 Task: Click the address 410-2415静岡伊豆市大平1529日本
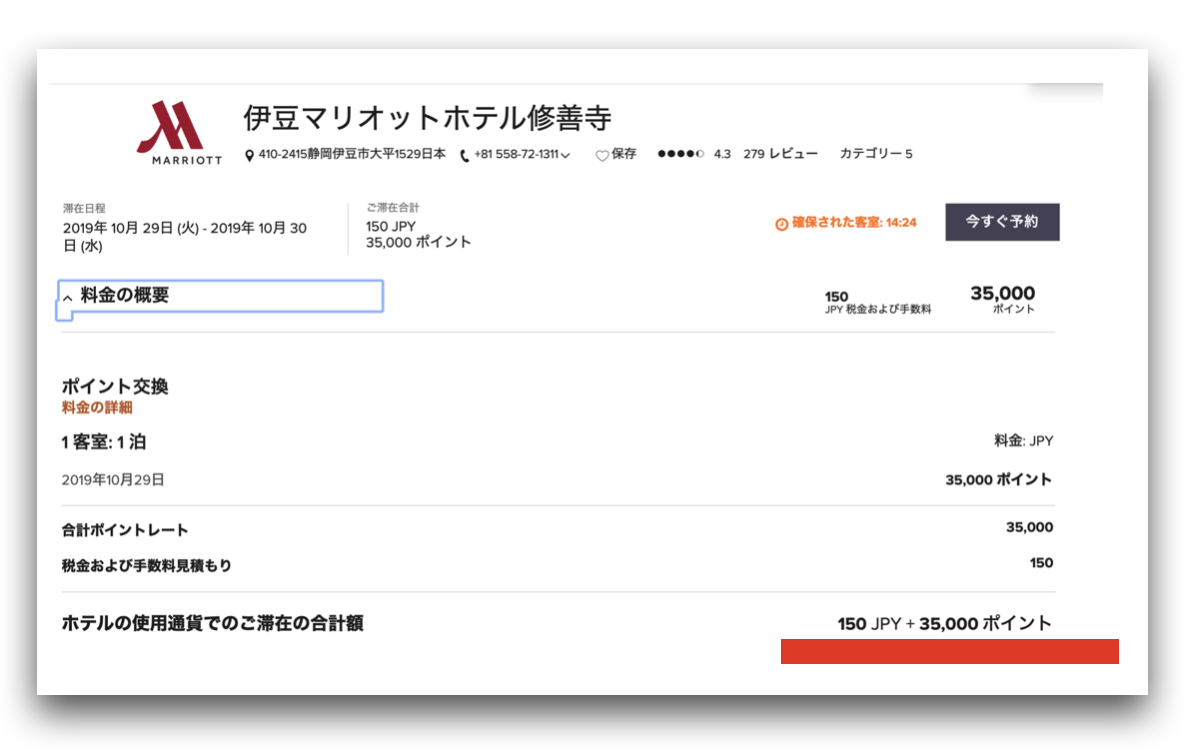pos(352,154)
